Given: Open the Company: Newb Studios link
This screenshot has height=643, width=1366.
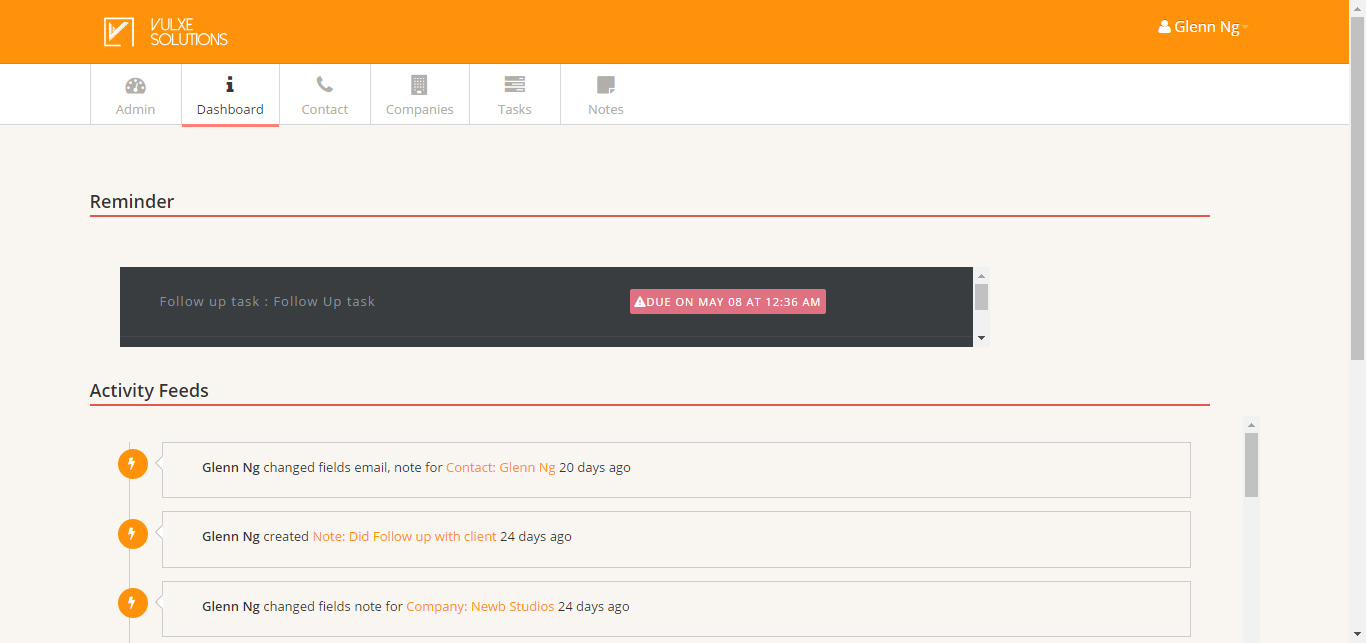Looking at the screenshot, I should coord(480,606).
